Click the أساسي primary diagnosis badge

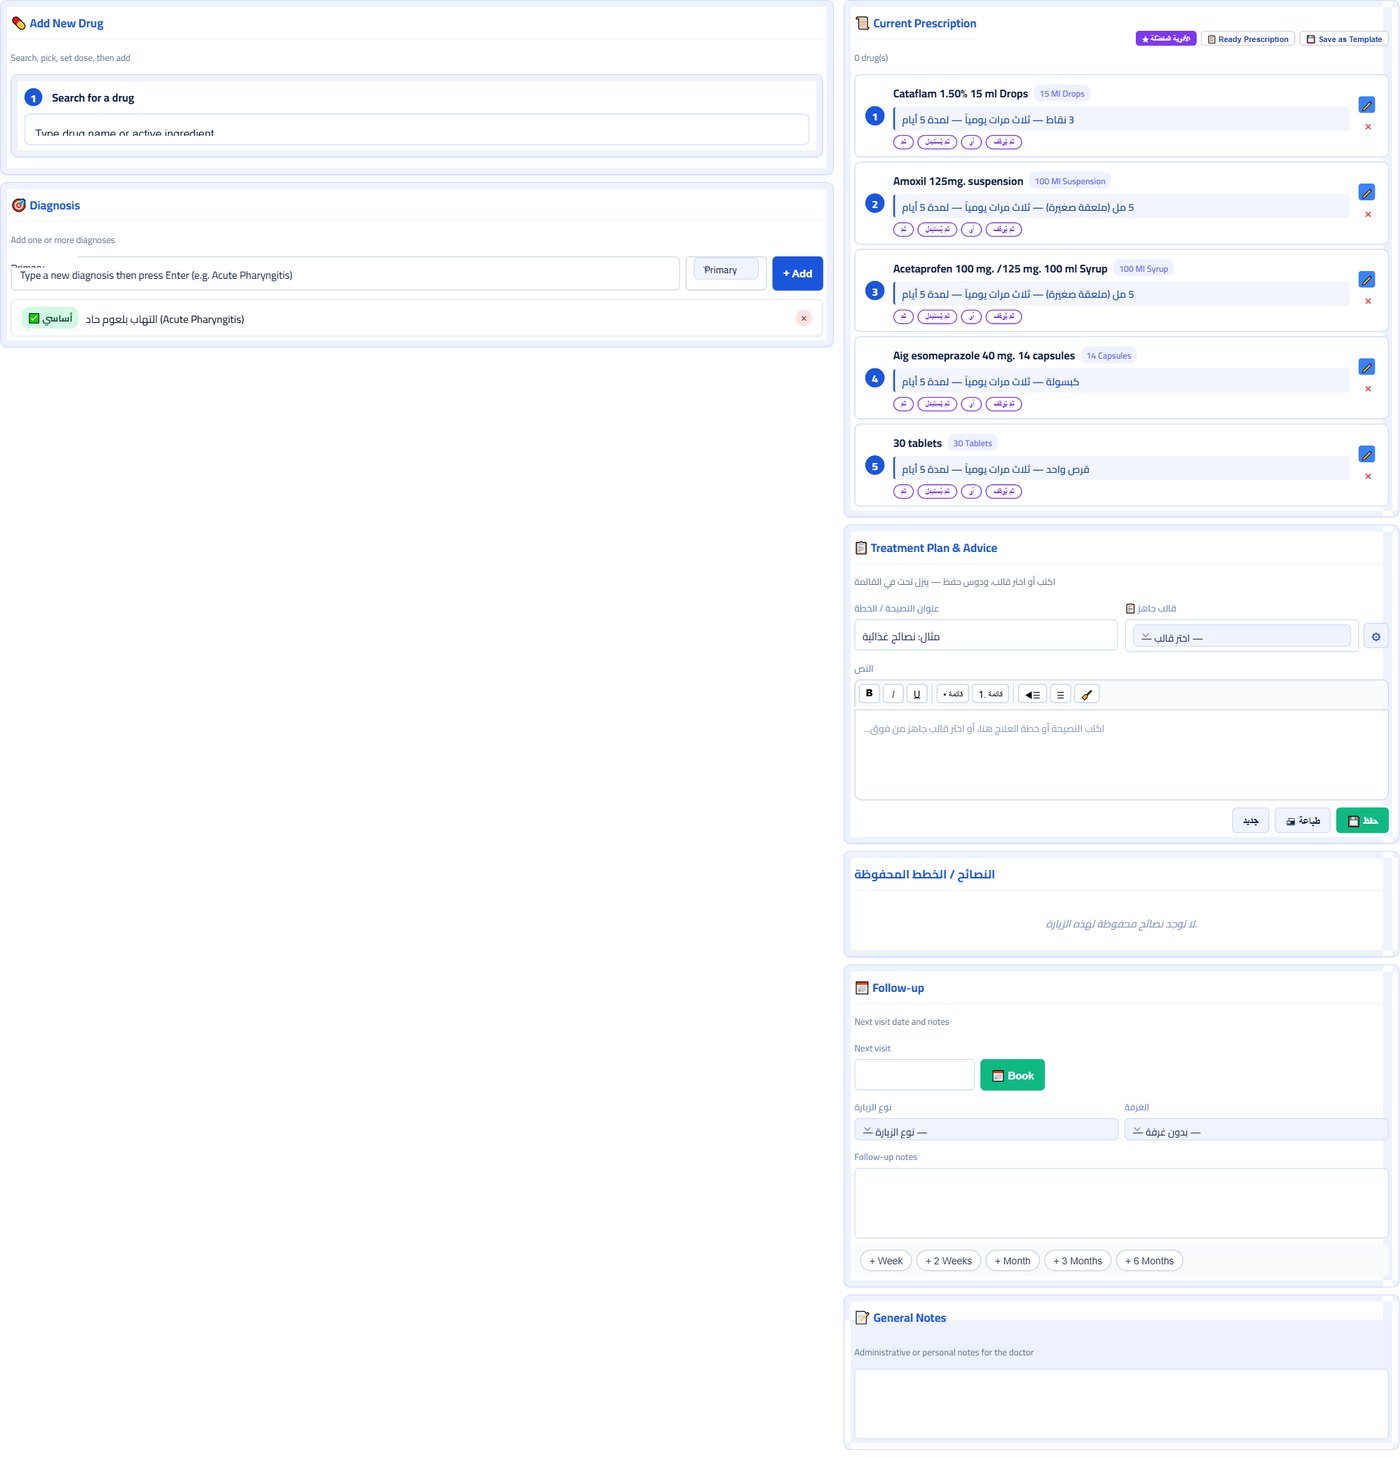coord(50,318)
